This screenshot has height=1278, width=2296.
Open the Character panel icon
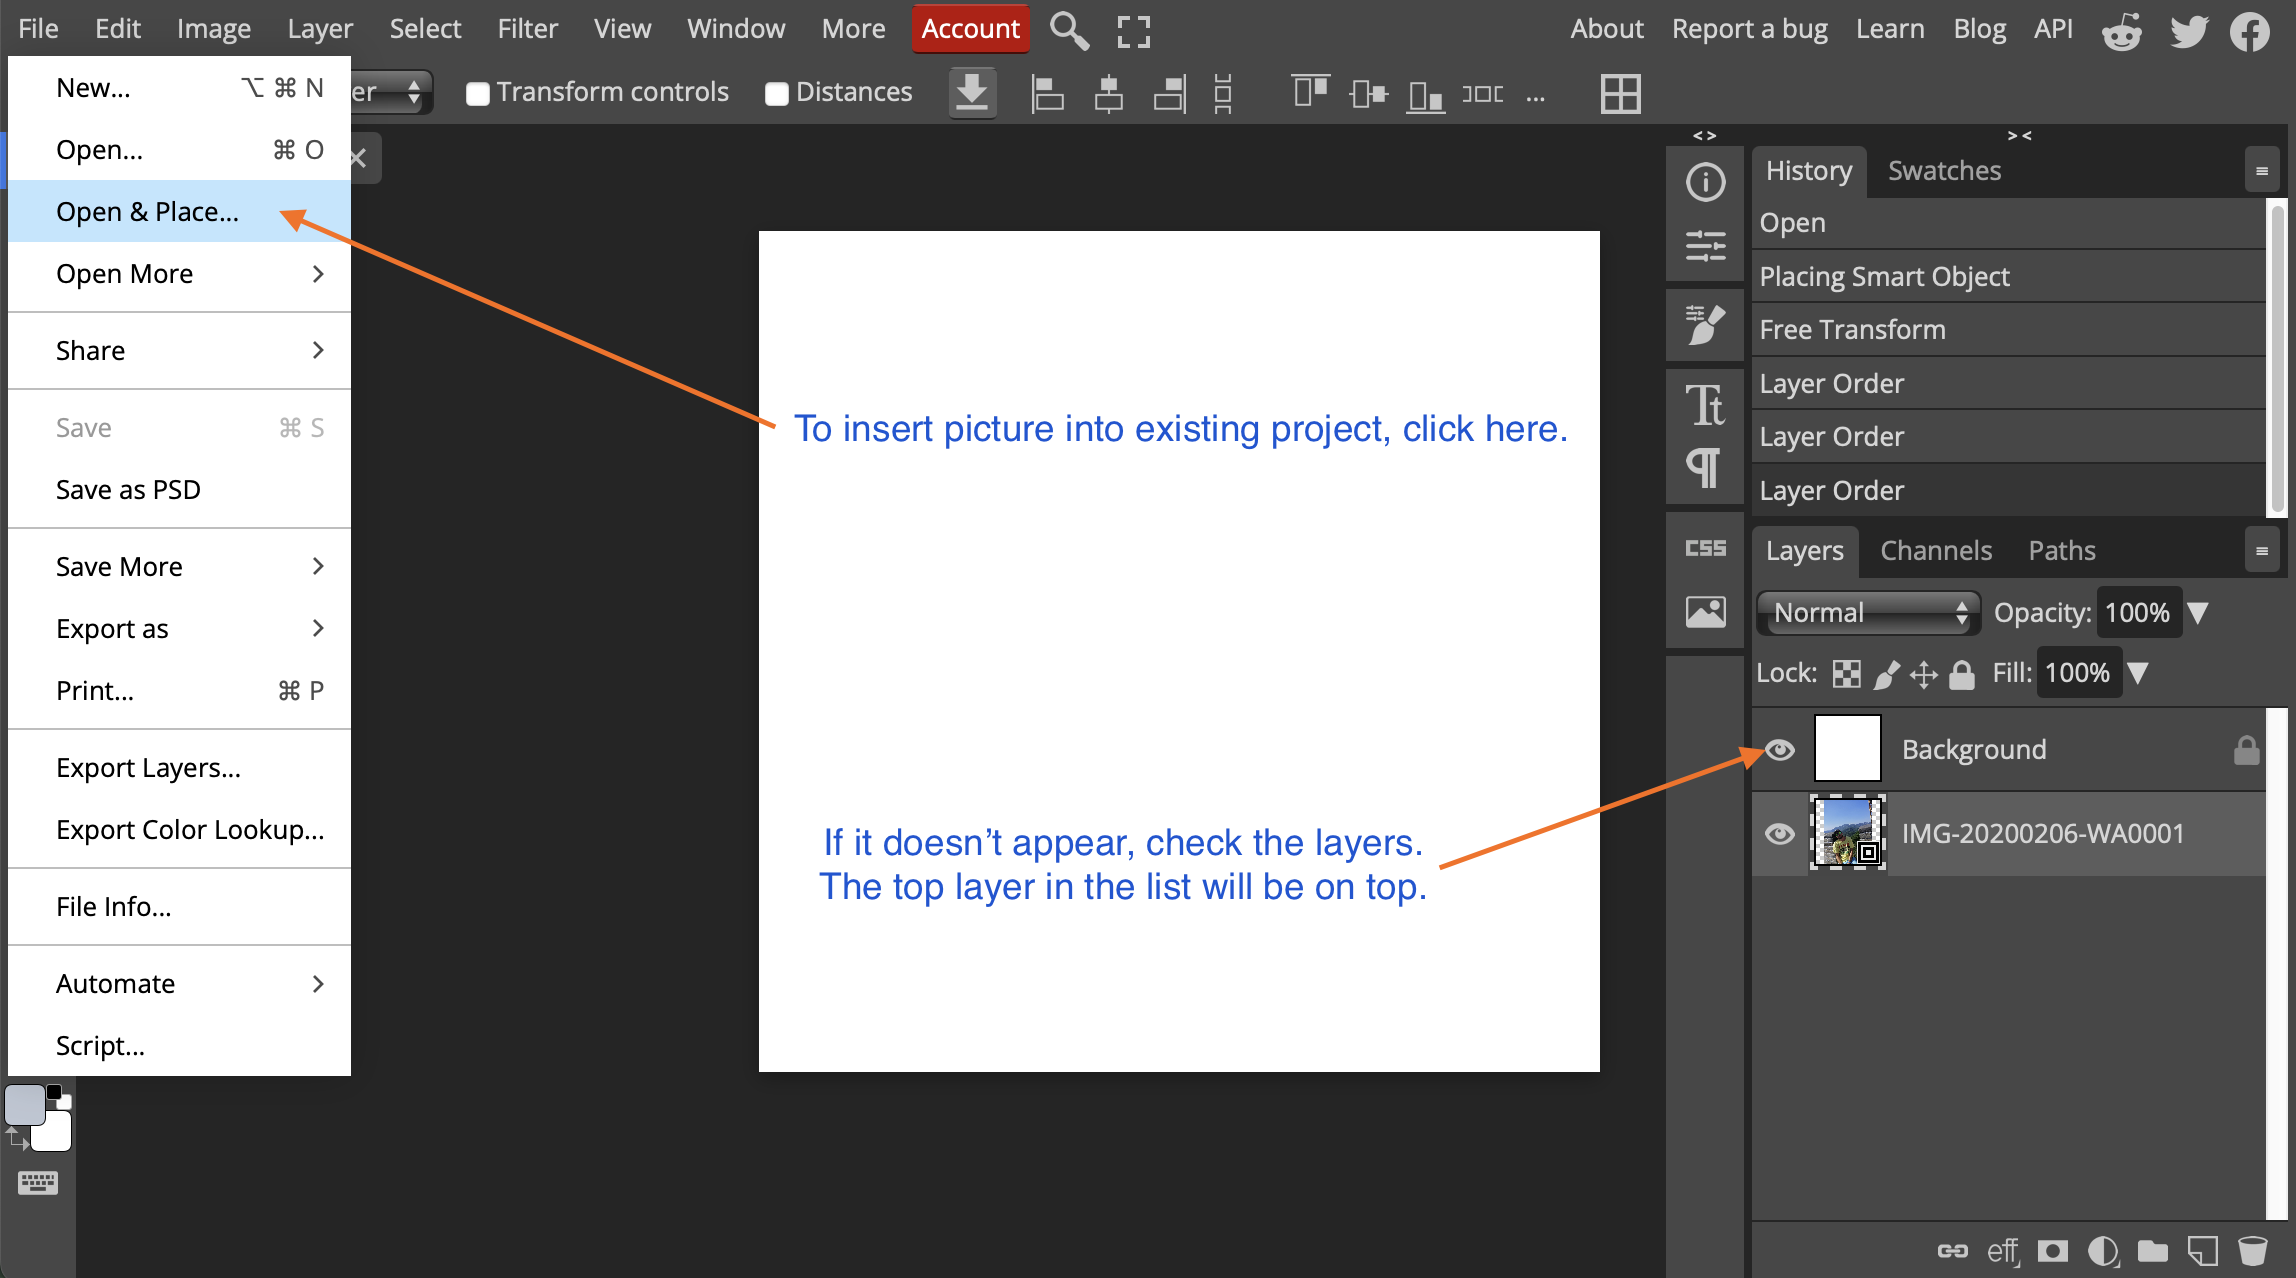[1705, 405]
